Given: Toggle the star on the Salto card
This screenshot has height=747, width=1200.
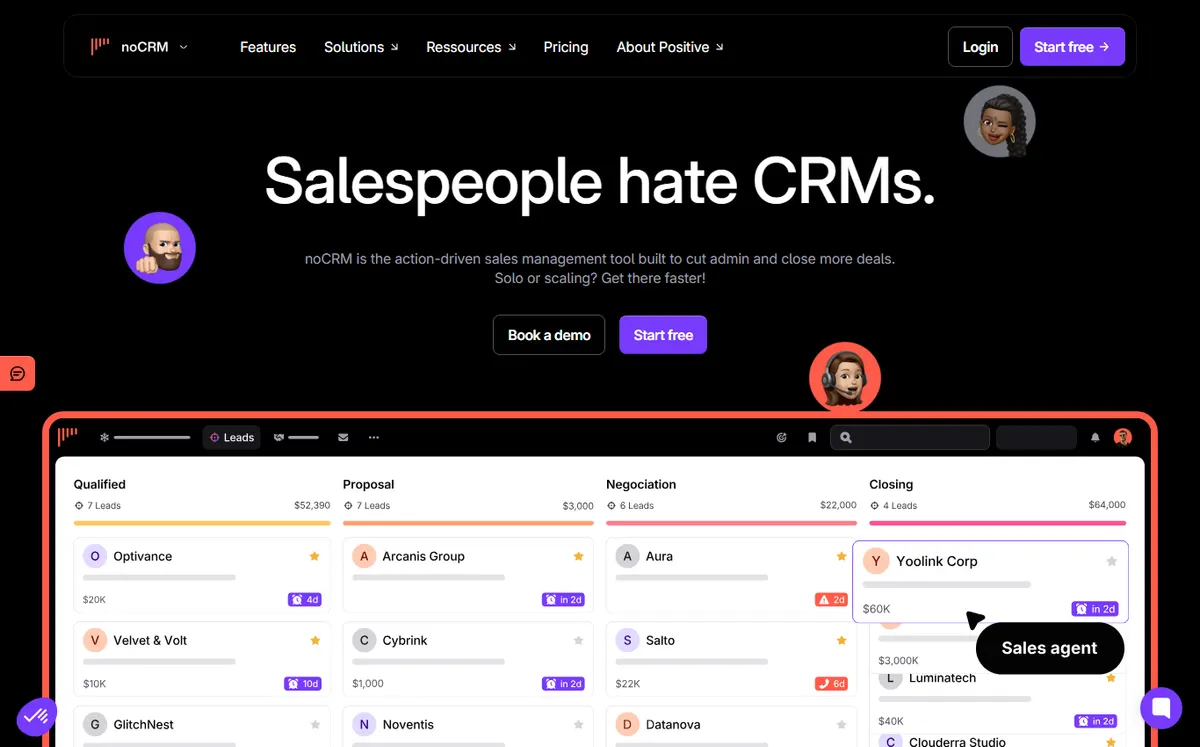Looking at the screenshot, I should [842, 640].
